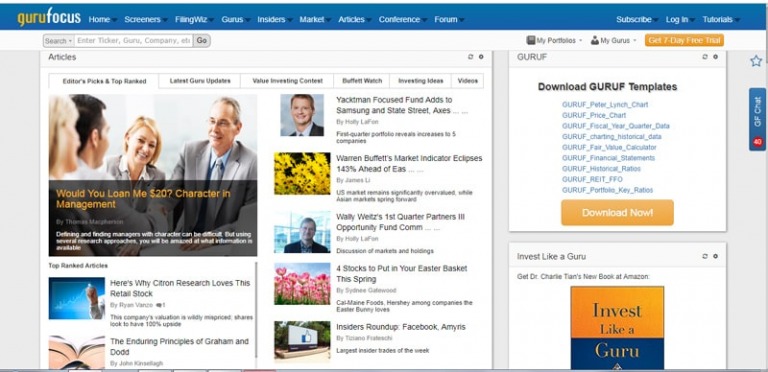Viewport: 768px width, 372px height.
Task: Open the Tutorials menu
Action: [720, 20]
